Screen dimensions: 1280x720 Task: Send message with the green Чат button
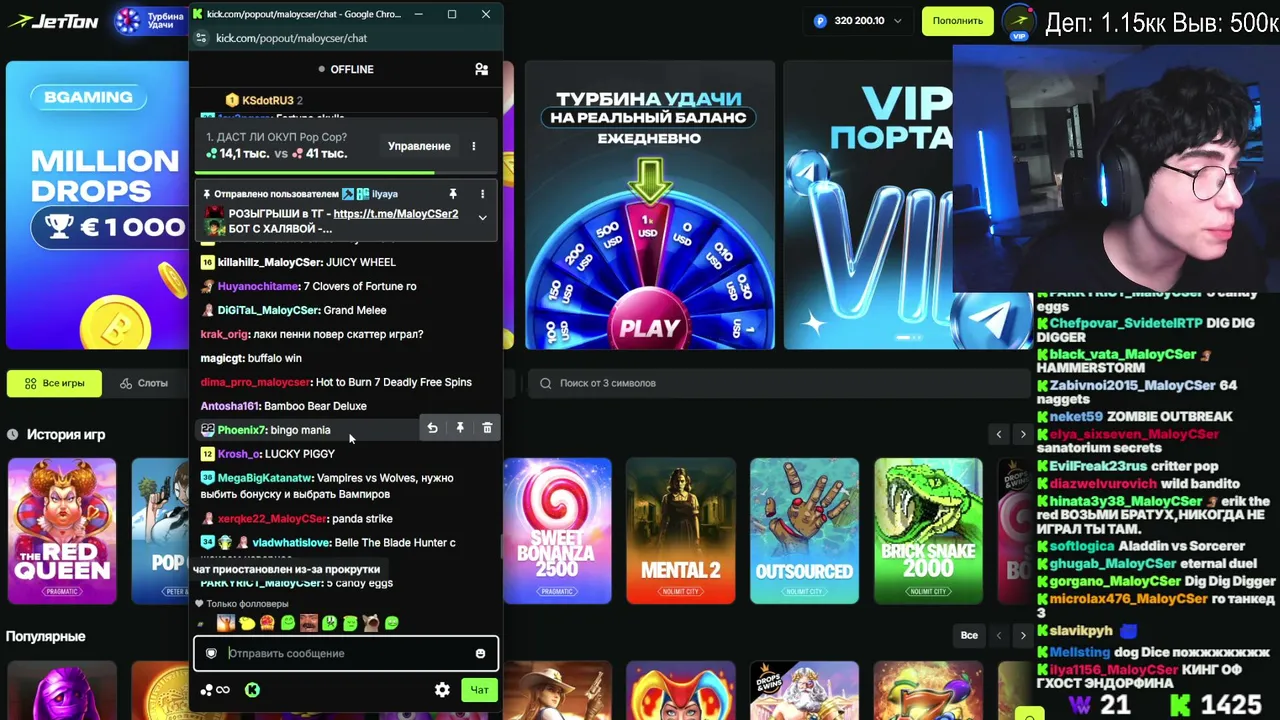point(479,690)
